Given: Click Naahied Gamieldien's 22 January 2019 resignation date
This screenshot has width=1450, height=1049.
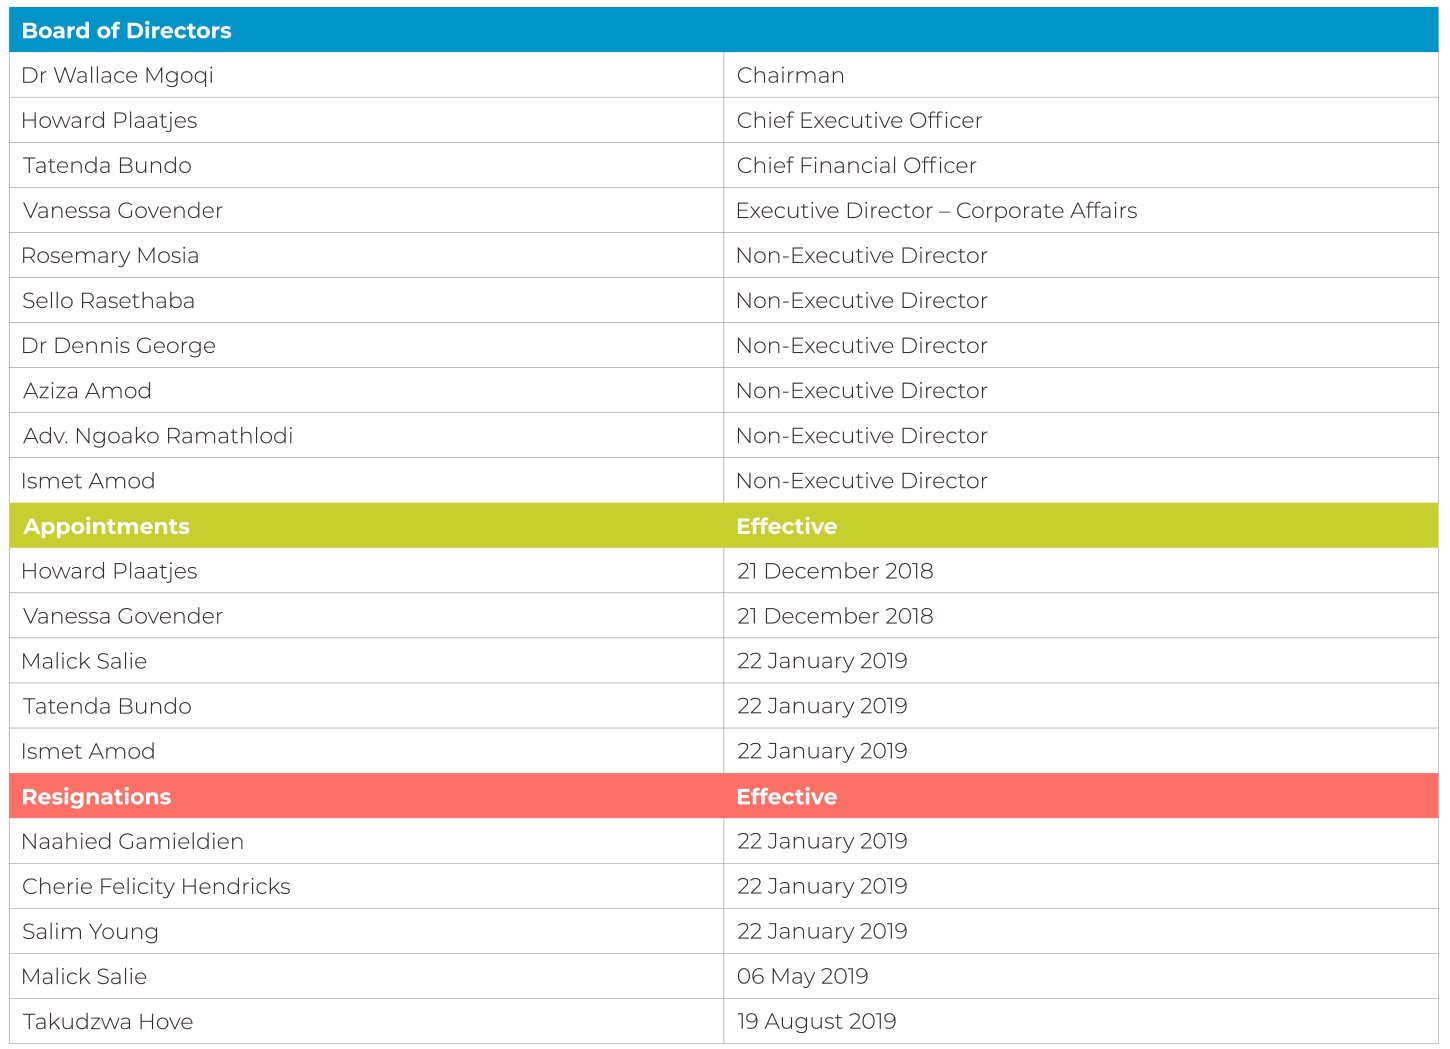Looking at the screenshot, I should tap(822, 841).
